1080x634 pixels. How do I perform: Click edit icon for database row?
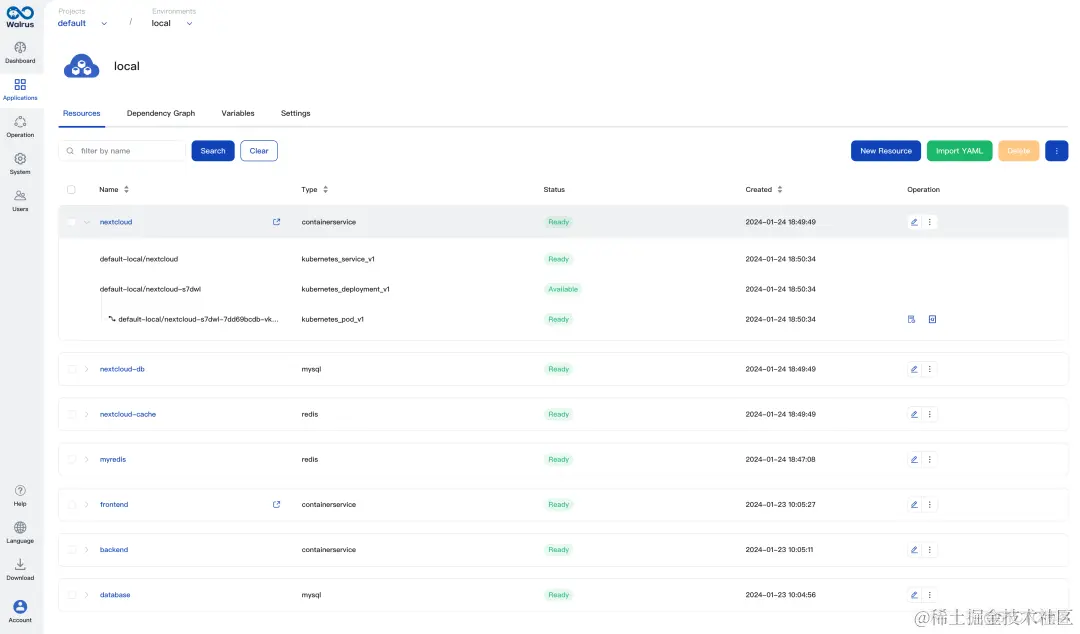click(x=914, y=595)
